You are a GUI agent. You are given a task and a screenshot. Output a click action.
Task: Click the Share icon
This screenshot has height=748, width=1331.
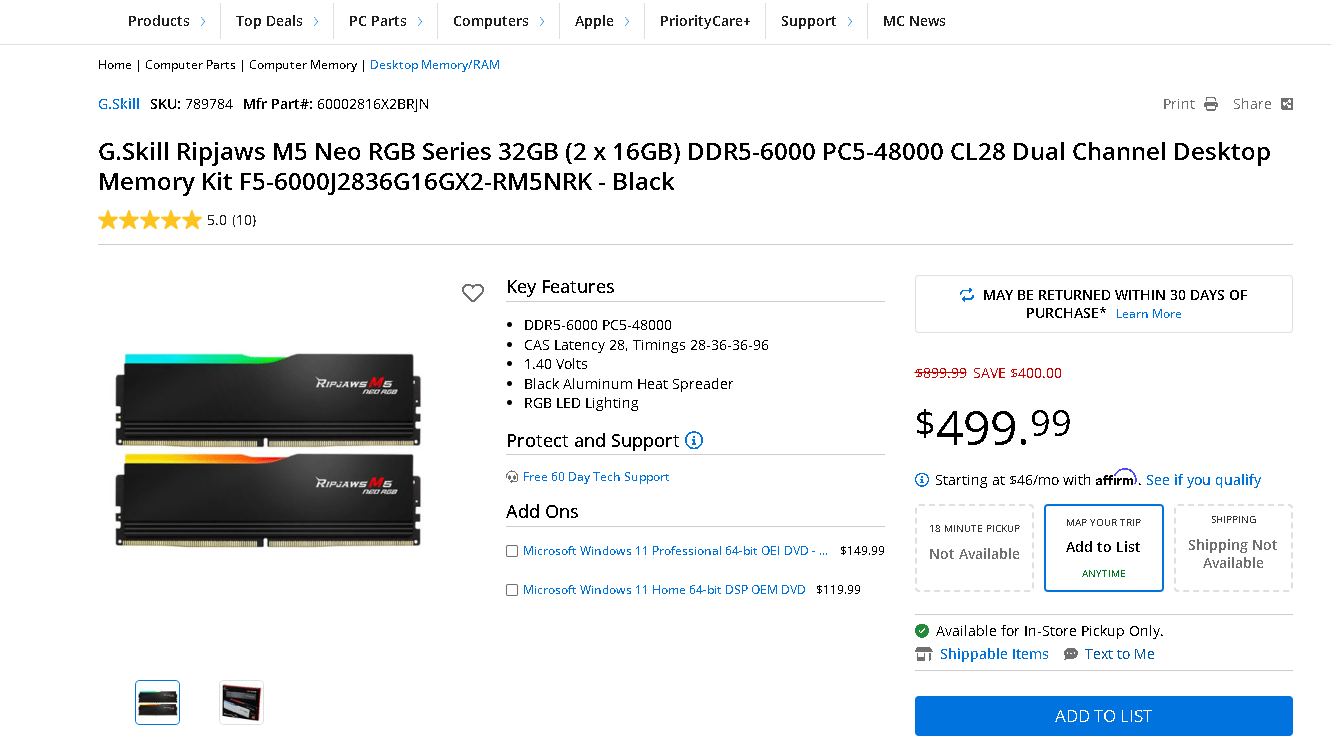pyautogui.click(x=1287, y=103)
